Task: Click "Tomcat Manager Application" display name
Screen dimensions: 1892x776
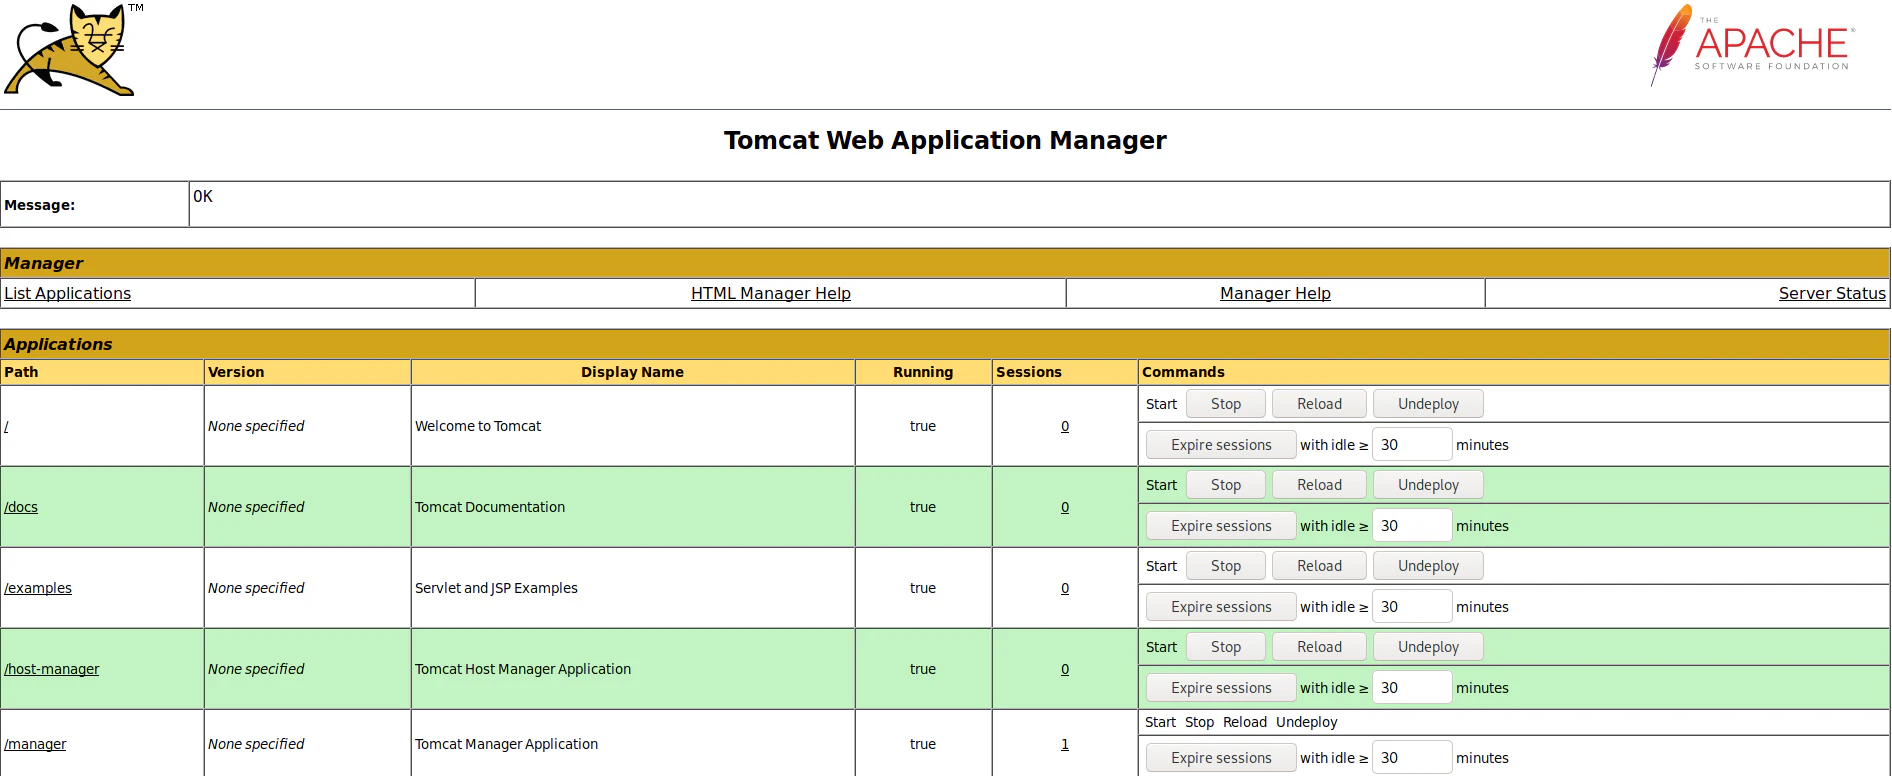Action: click(506, 744)
